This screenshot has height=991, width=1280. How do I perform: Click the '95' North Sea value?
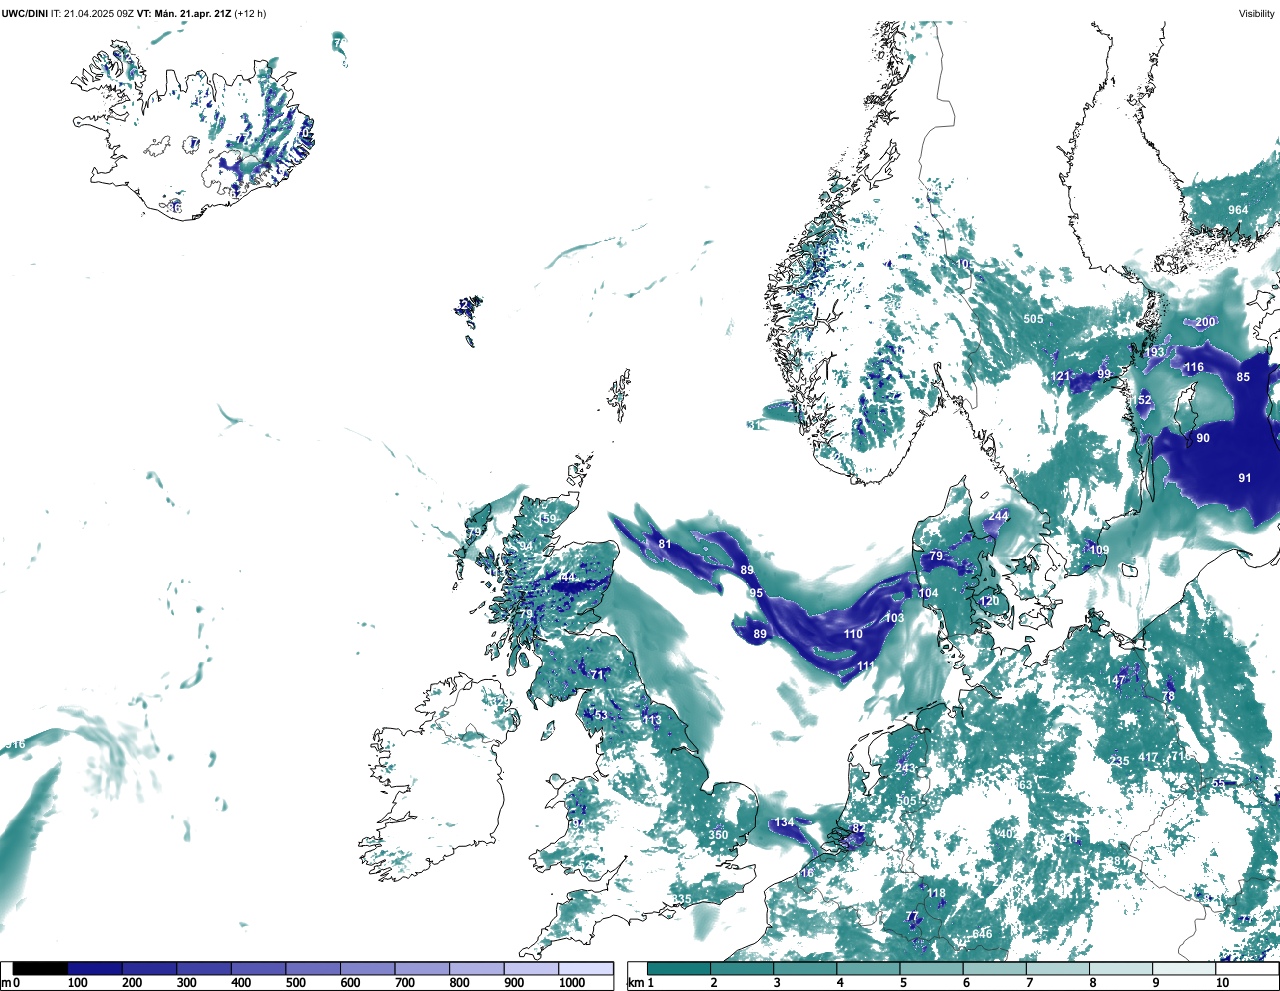click(756, 593)
